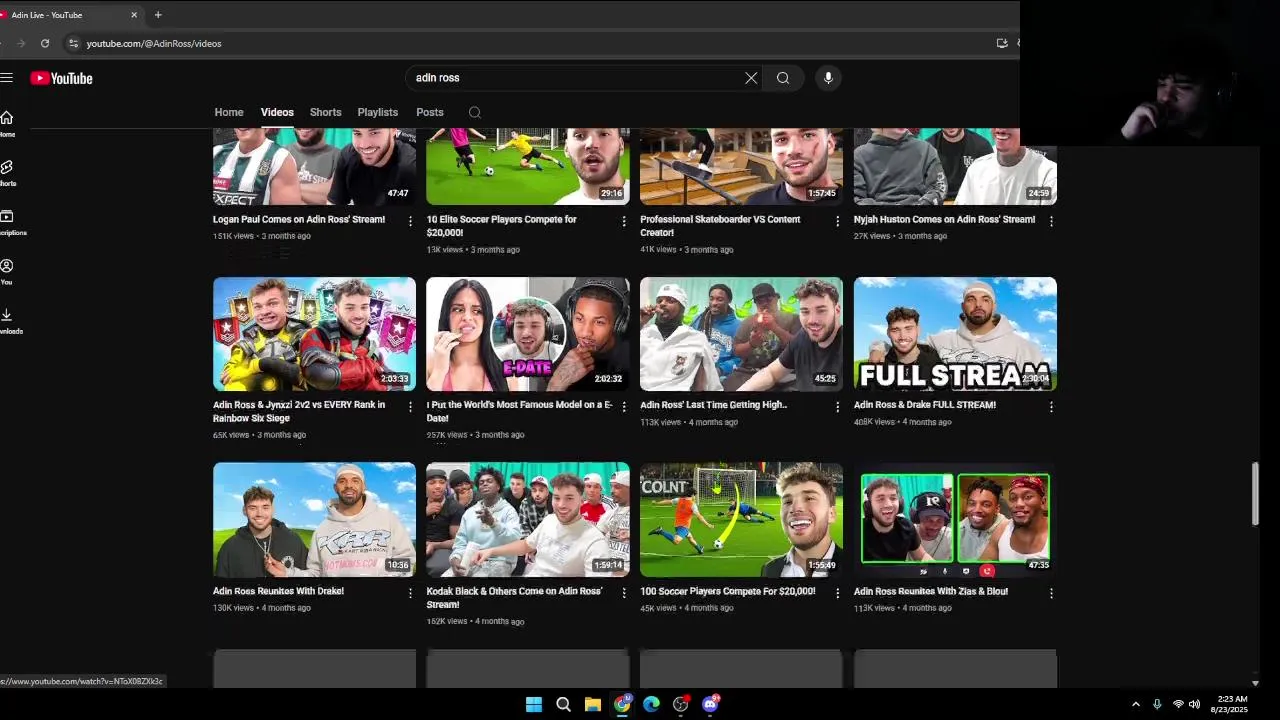Click the browser address bar URL
1280x720 pixels.
(x=154, y=43)
